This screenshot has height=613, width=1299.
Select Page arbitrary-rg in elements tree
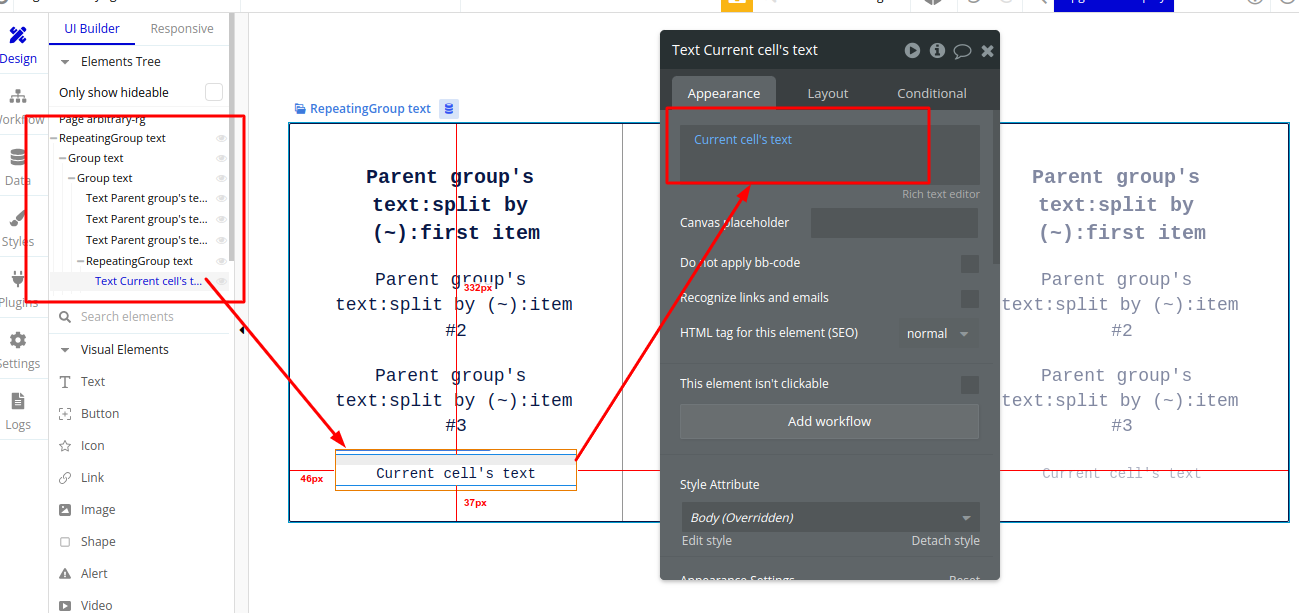click(x=102, y=119)
